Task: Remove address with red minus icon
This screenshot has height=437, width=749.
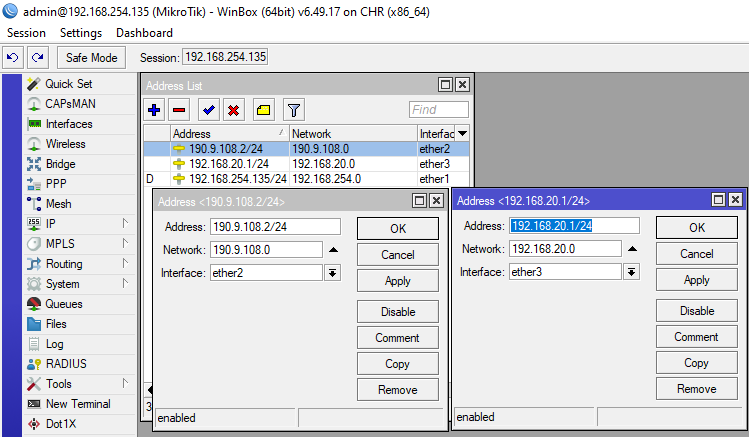Action: (179, 110)
